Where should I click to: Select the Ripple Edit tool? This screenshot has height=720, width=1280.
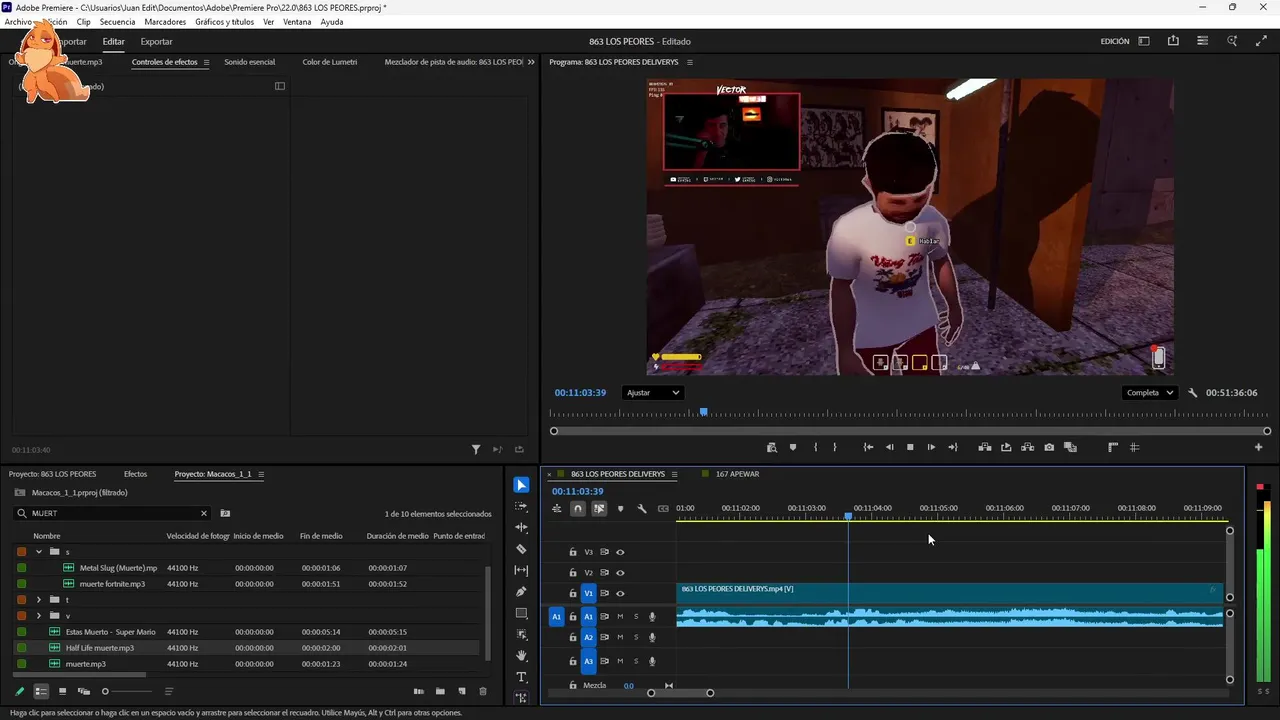(521, 527)
